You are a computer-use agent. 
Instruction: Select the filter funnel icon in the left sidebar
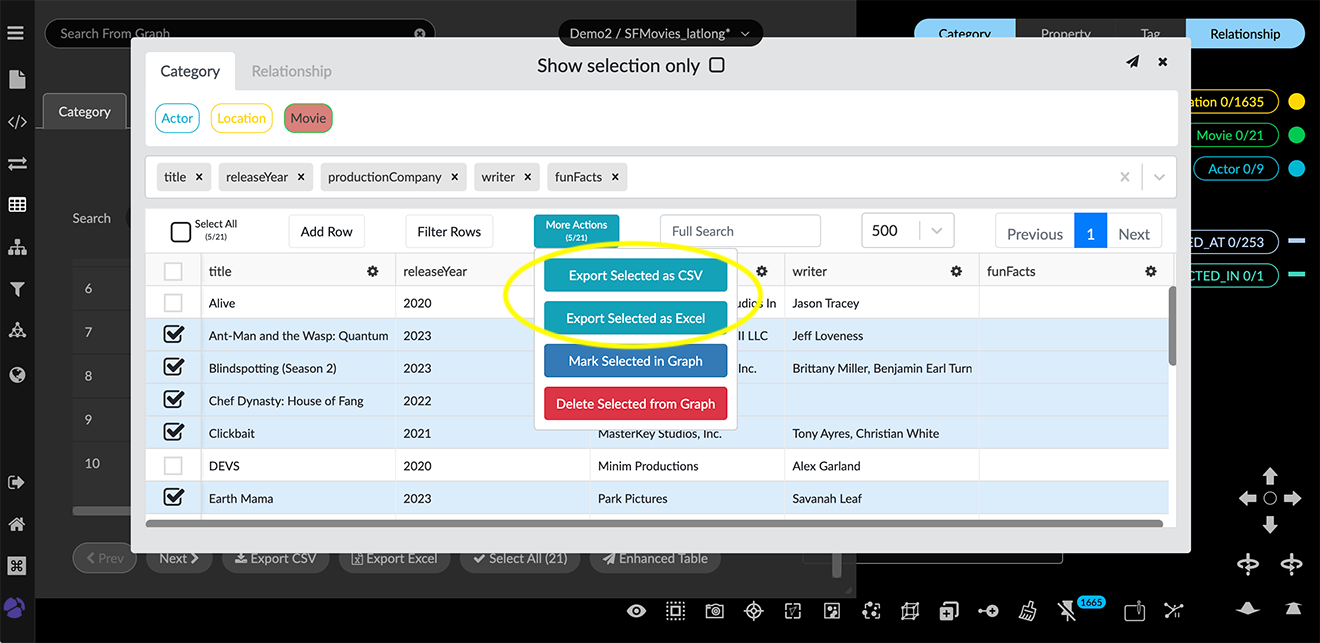pos(16,289)
